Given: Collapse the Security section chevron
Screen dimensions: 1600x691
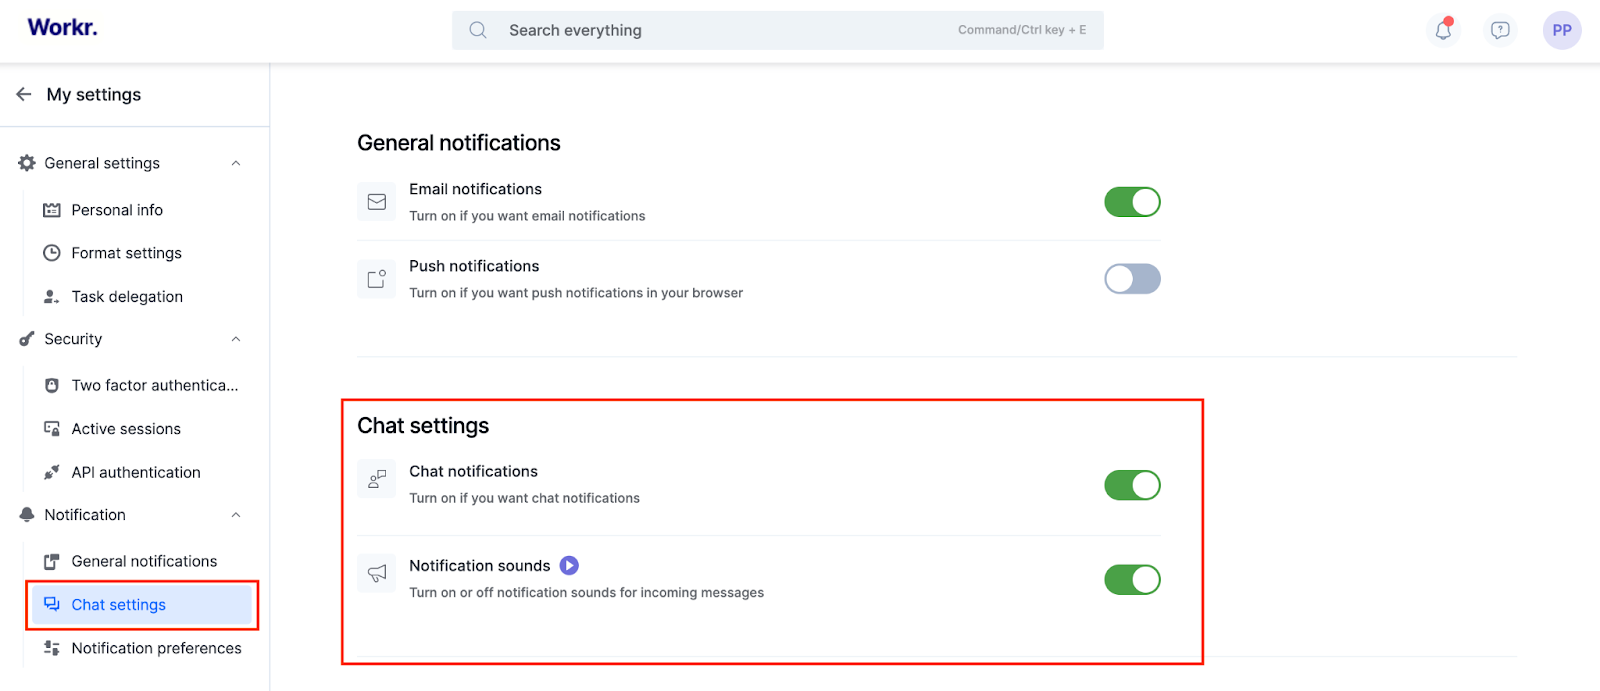Looking at the screenshot, I should click(236, 339).
